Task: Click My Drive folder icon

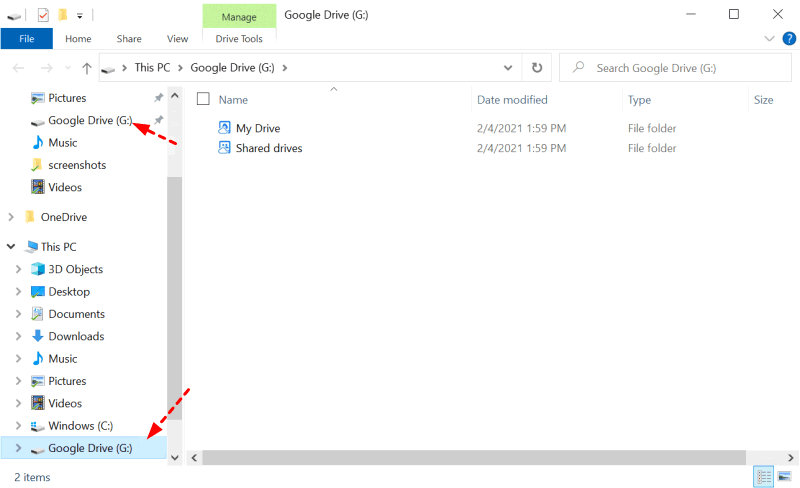Action: (224, 128)
